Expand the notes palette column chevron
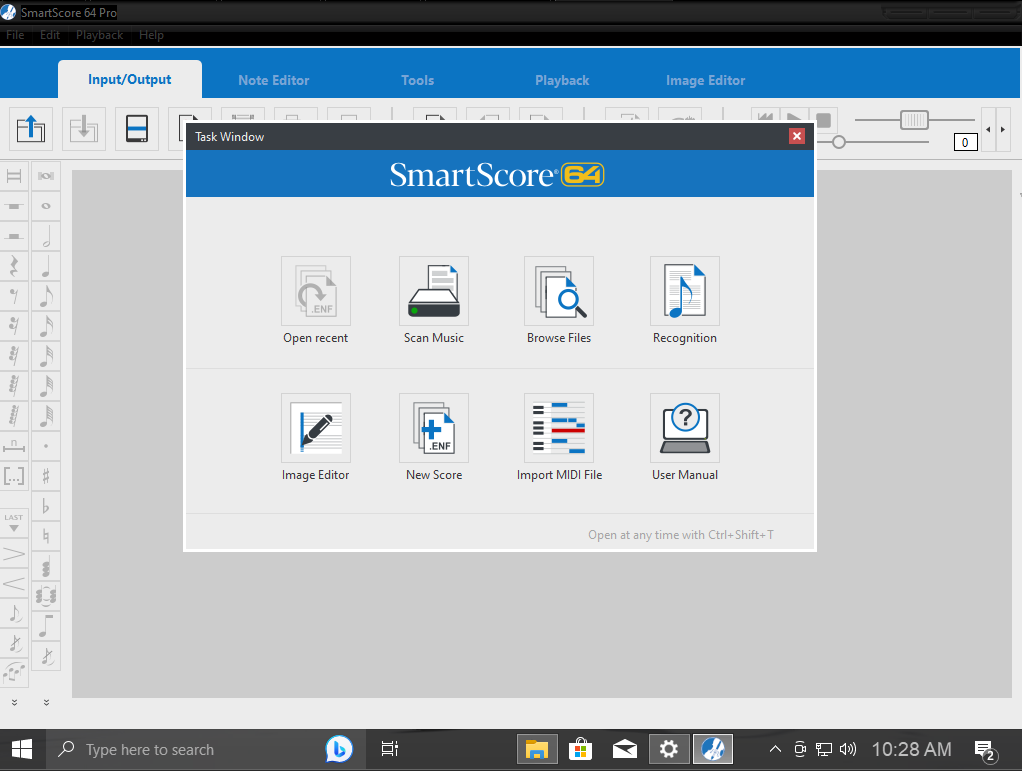The height and width of the screenshot is (771, 1022). point(46,702)
